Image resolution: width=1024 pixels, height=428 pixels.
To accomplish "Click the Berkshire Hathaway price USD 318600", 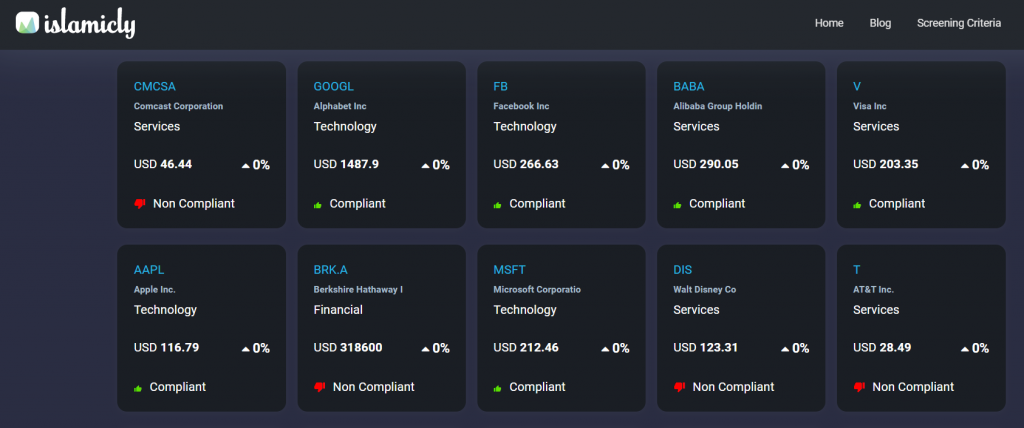I will (347, 348).
